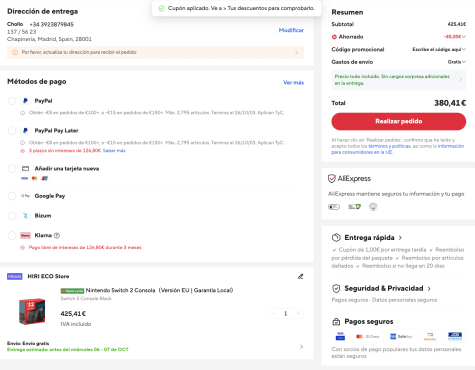Screen dimensions: 475x370
Task: Decrease product quantity with minus button
Action: 273,313
